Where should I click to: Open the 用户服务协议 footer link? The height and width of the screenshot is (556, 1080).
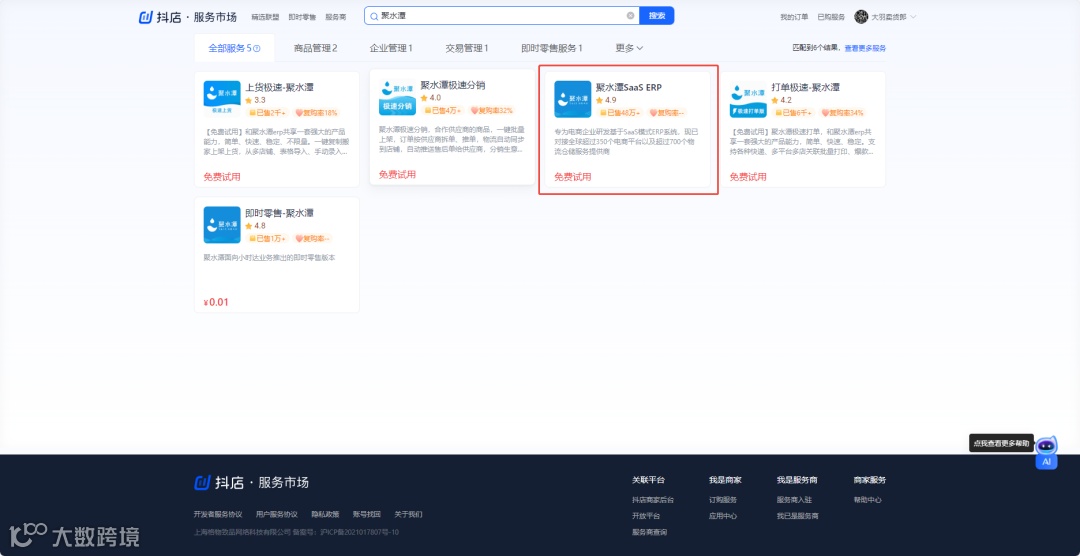click(276, 514)
